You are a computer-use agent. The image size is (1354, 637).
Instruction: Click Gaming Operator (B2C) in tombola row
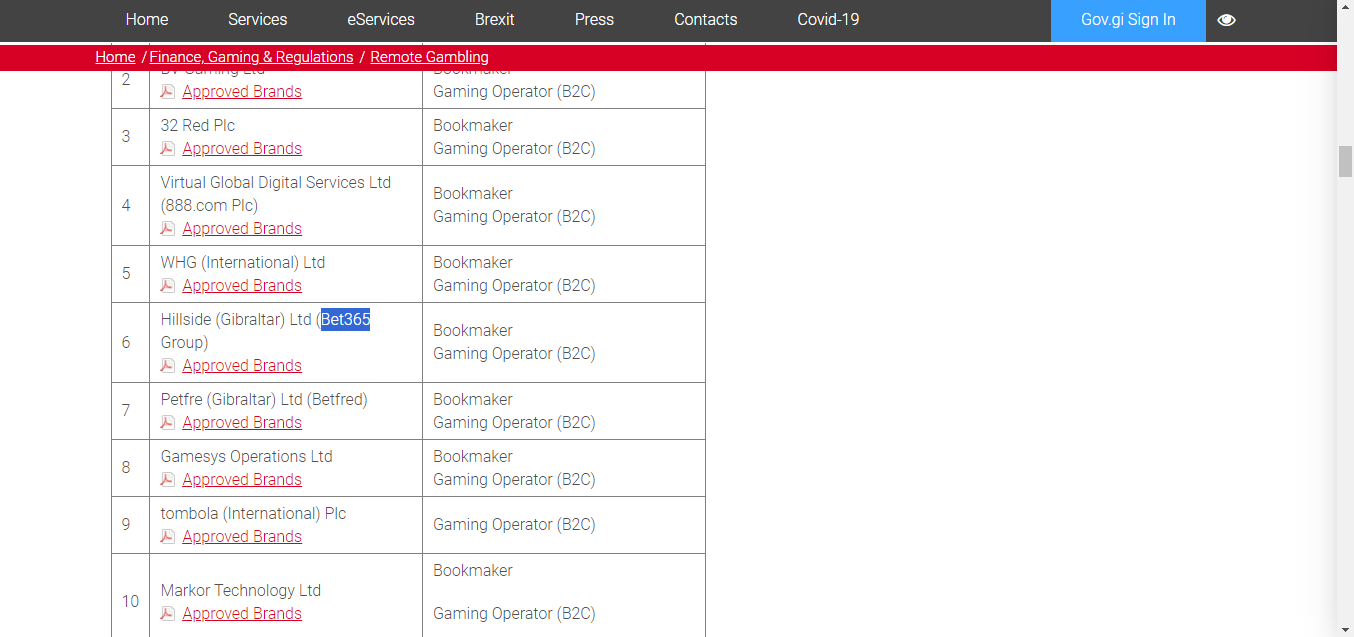click(x=514, y=524)
